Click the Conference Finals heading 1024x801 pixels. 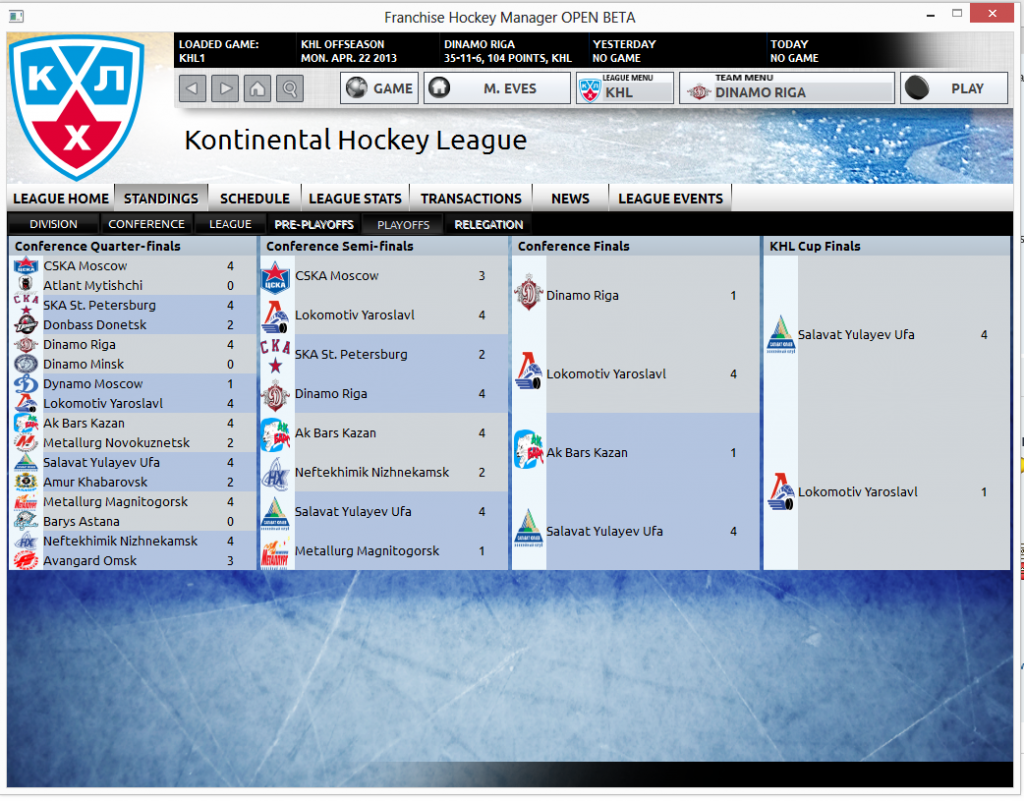(573, 246)
